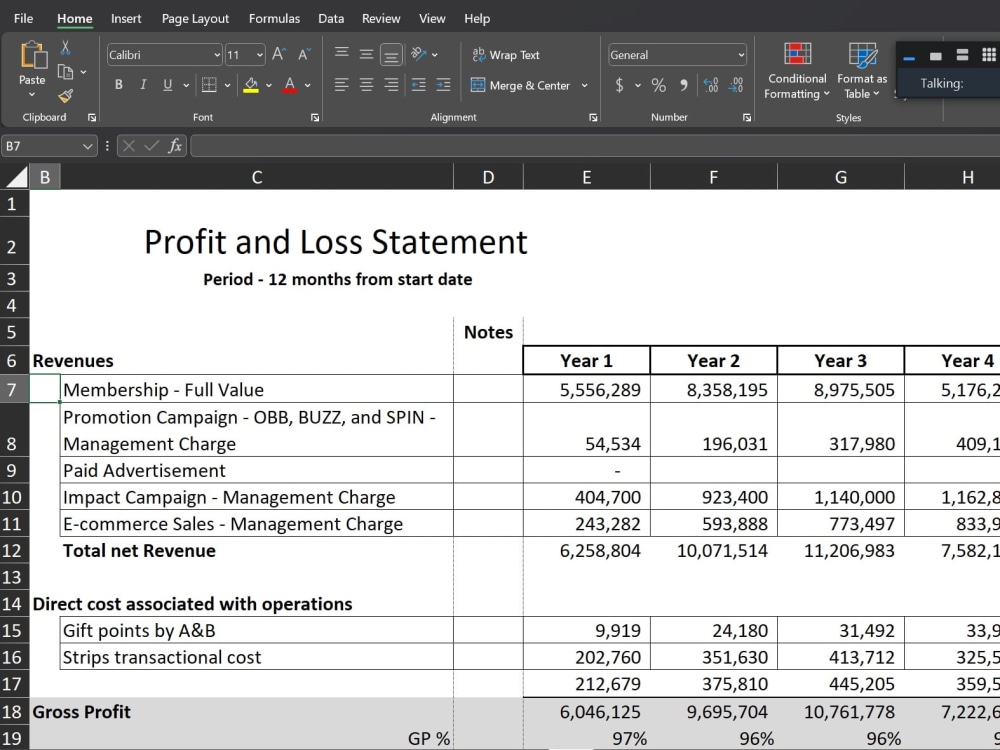Click the Increase Font Size button
Image resolution: width=1000 pixels, height=750 pixels.
277,54
